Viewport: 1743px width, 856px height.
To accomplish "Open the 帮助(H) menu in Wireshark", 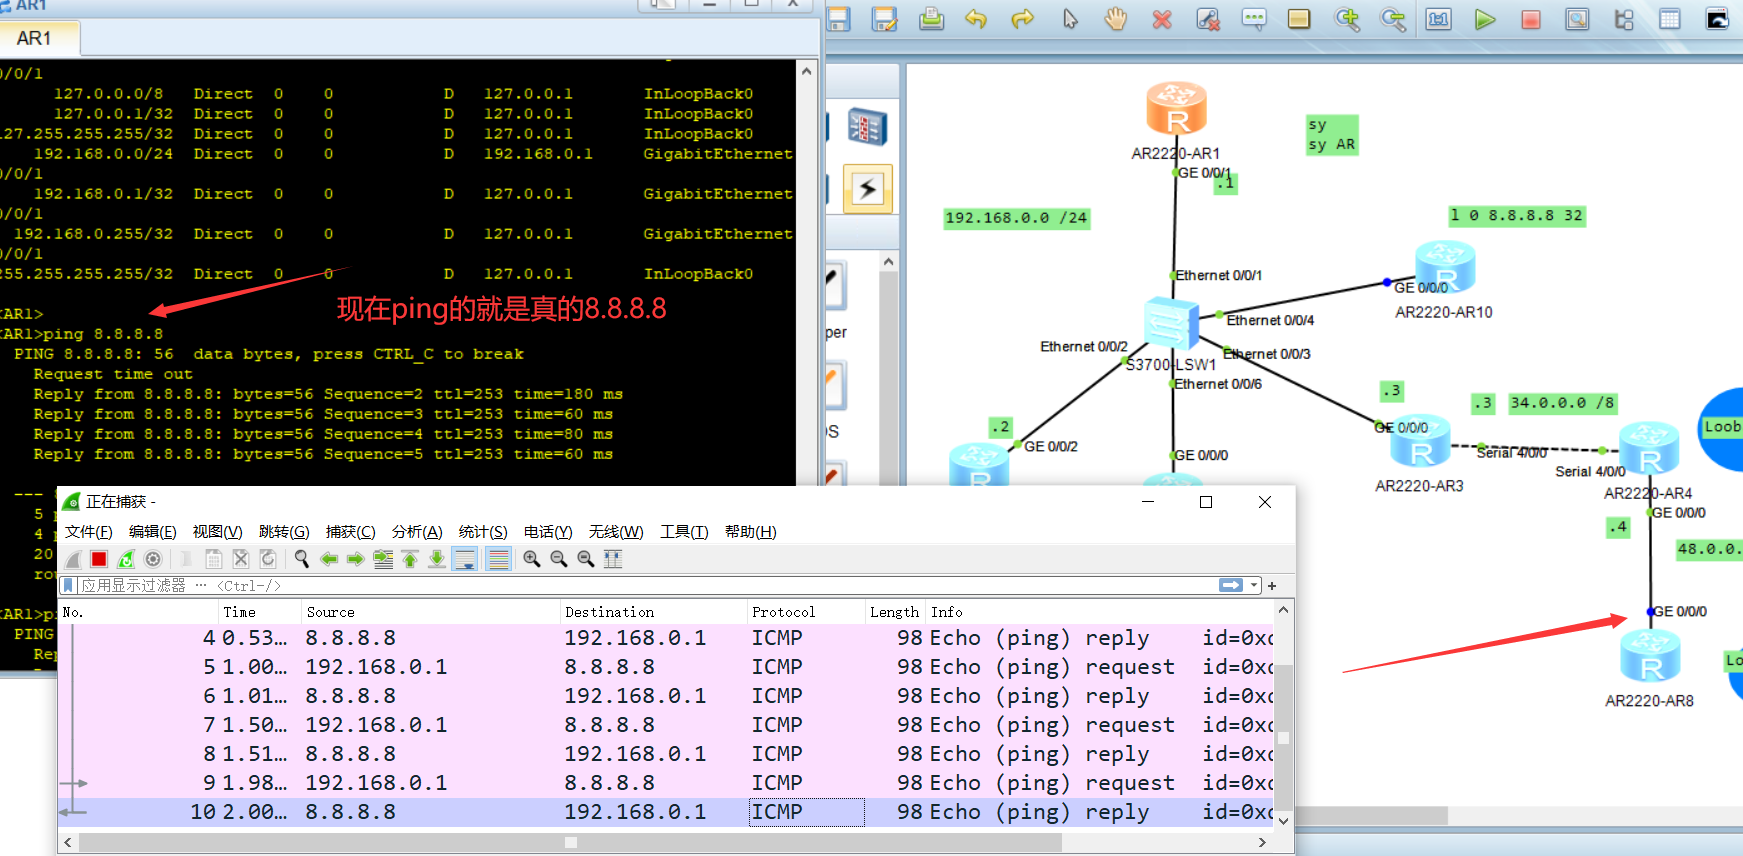I will coord(751,532).
